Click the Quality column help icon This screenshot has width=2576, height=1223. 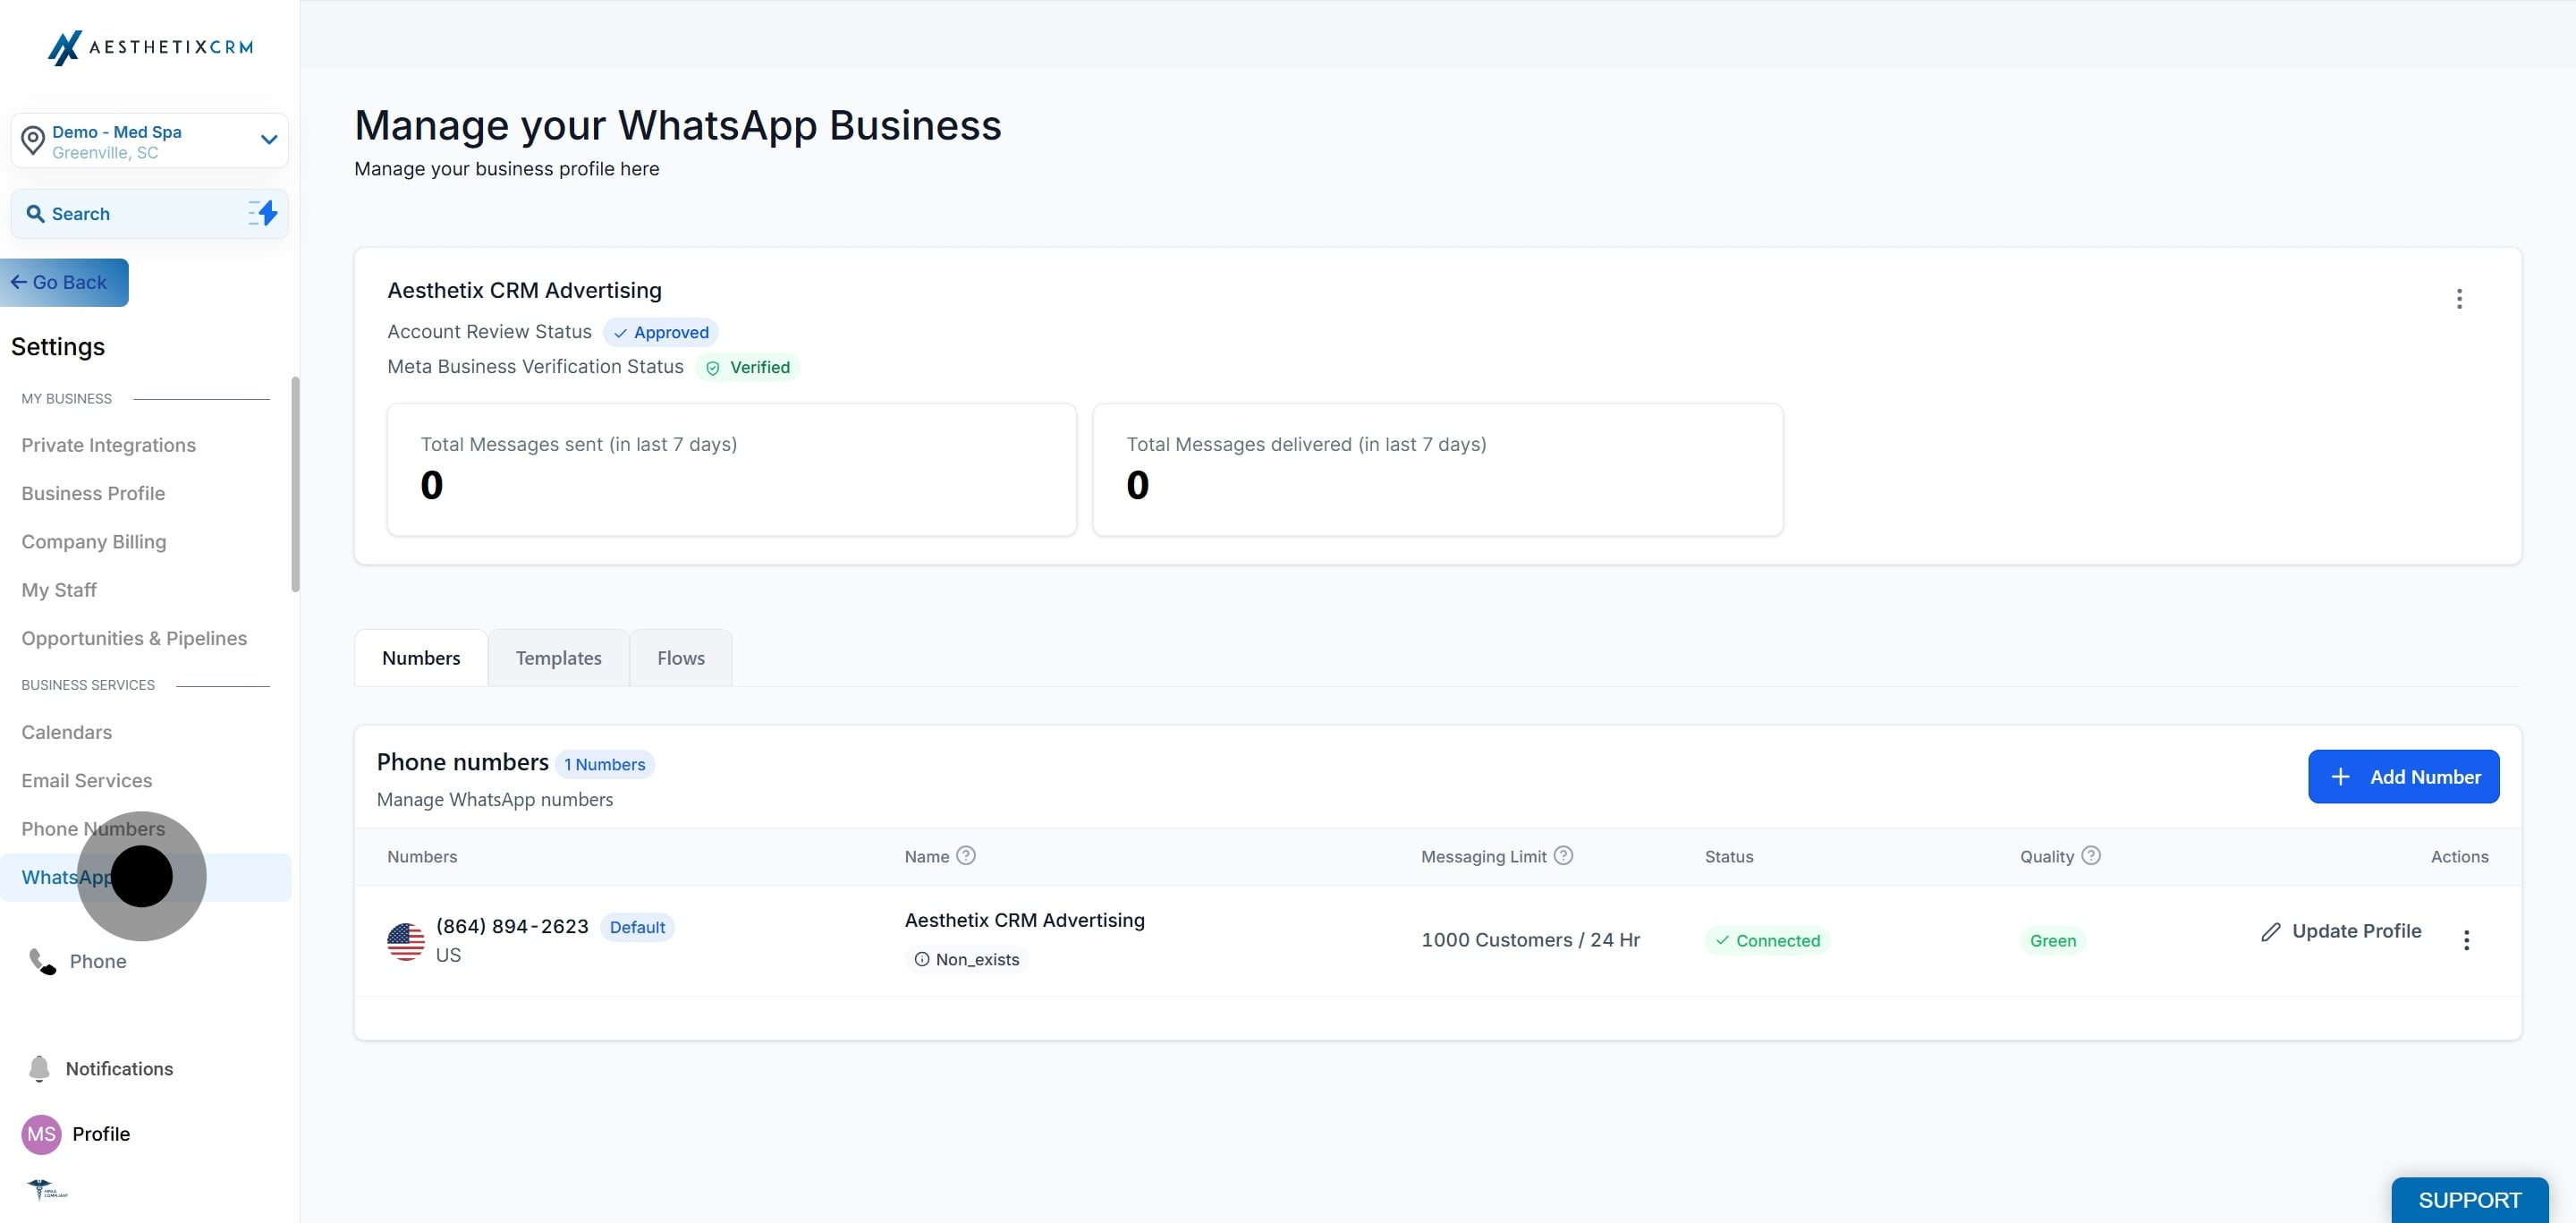2091,856
